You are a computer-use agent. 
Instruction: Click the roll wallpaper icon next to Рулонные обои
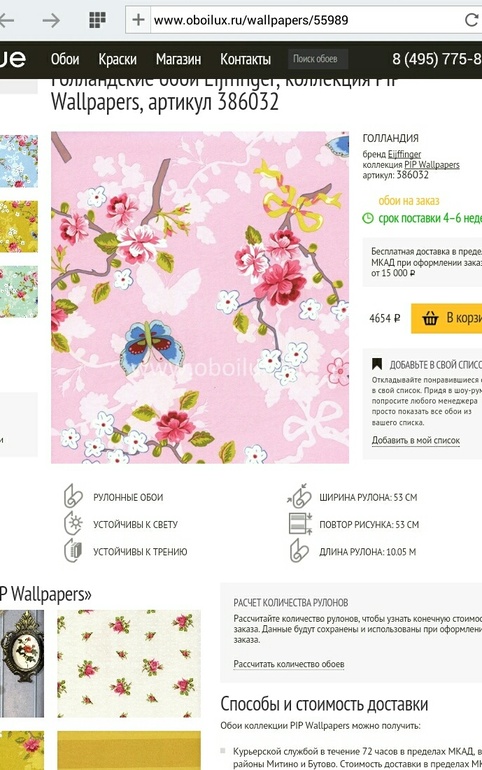[x=73, y=496]
